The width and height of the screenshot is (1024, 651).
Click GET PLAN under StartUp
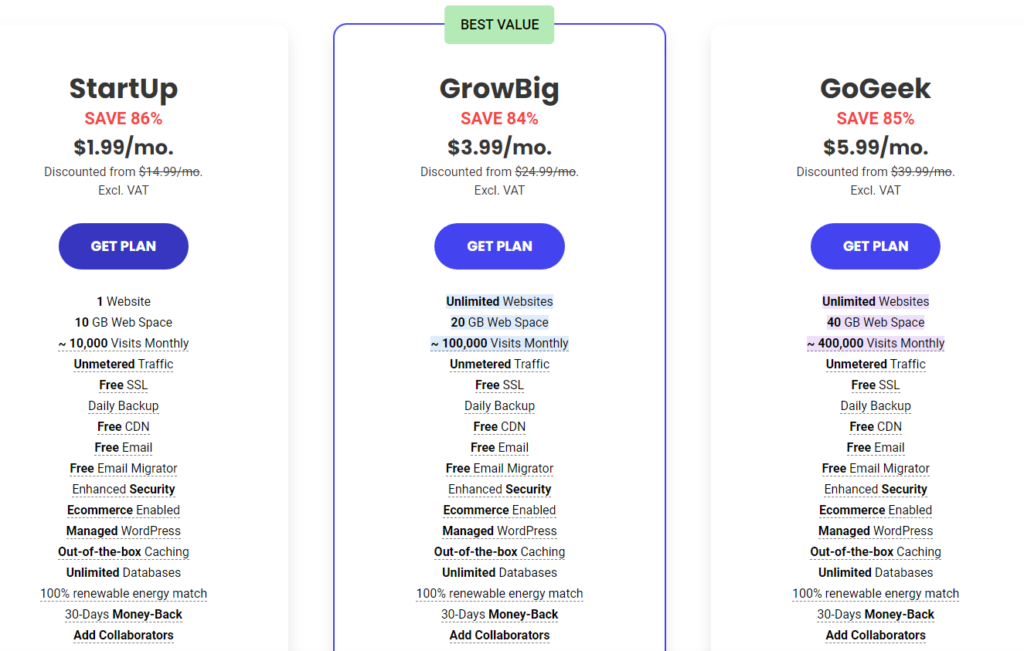pyautogui.click(x=123, y=246)
